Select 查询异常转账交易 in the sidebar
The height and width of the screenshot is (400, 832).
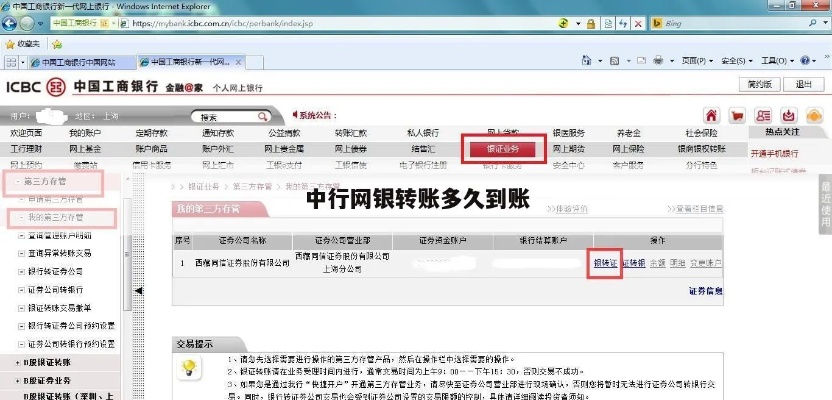[x=59, y=253]
